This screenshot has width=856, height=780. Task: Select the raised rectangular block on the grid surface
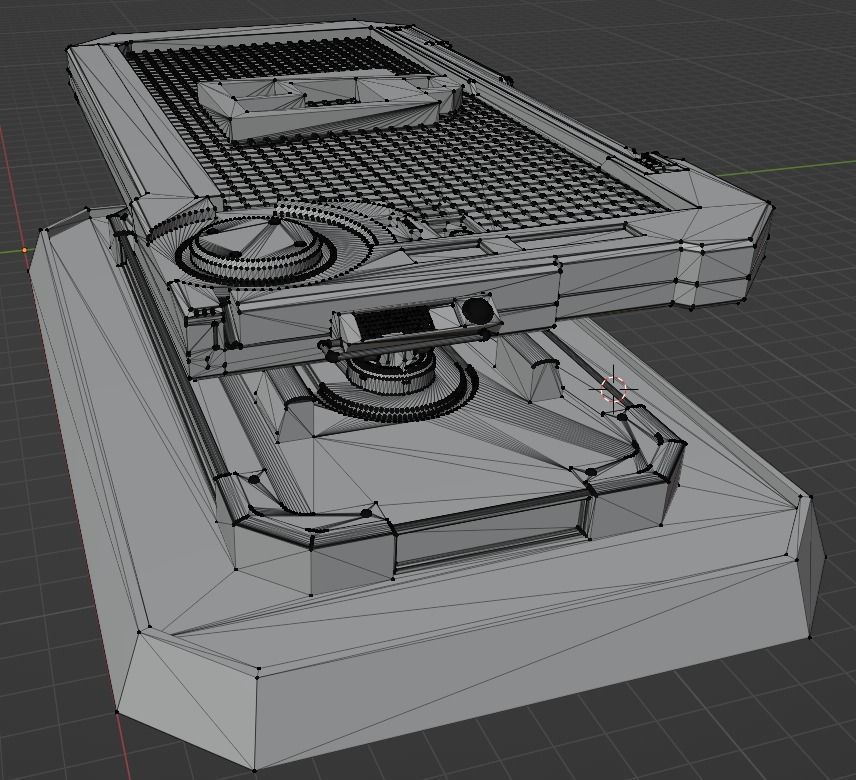point(330,105)
